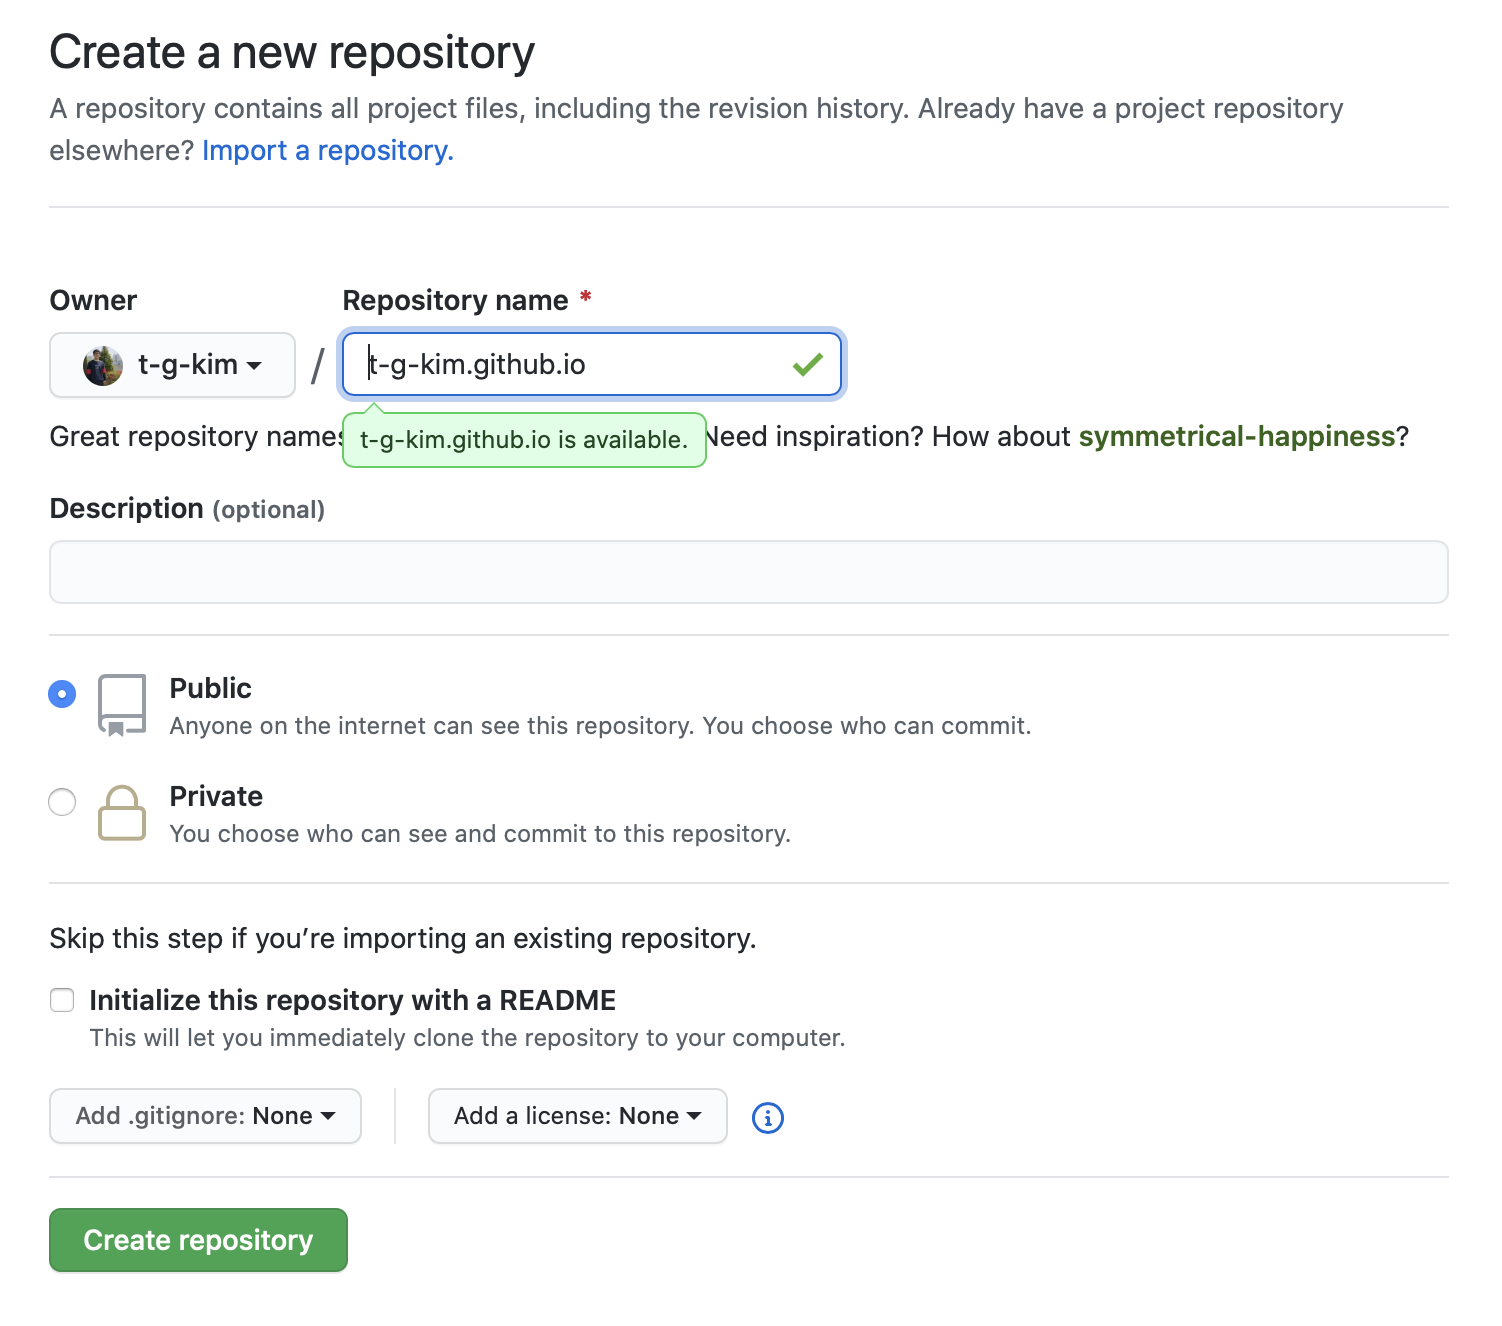Click the 'Repository name' label

point(455,300)
